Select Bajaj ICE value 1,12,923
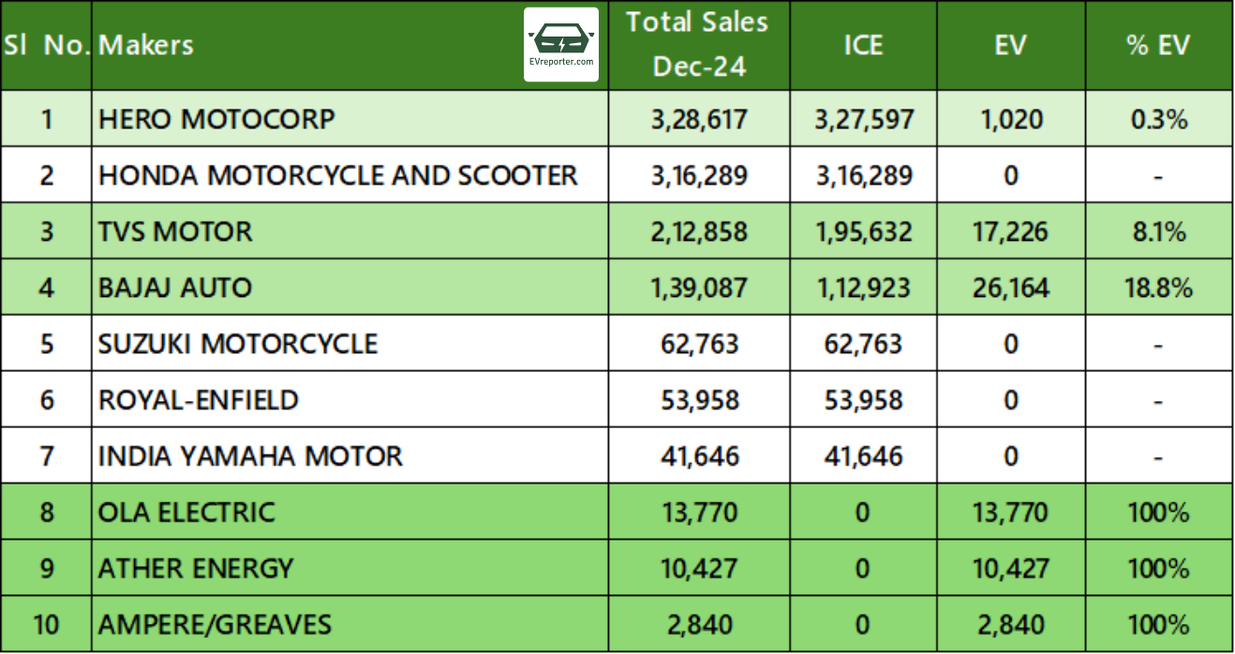Viewport: 1235px width, 654px height. [x=863, y=287]
